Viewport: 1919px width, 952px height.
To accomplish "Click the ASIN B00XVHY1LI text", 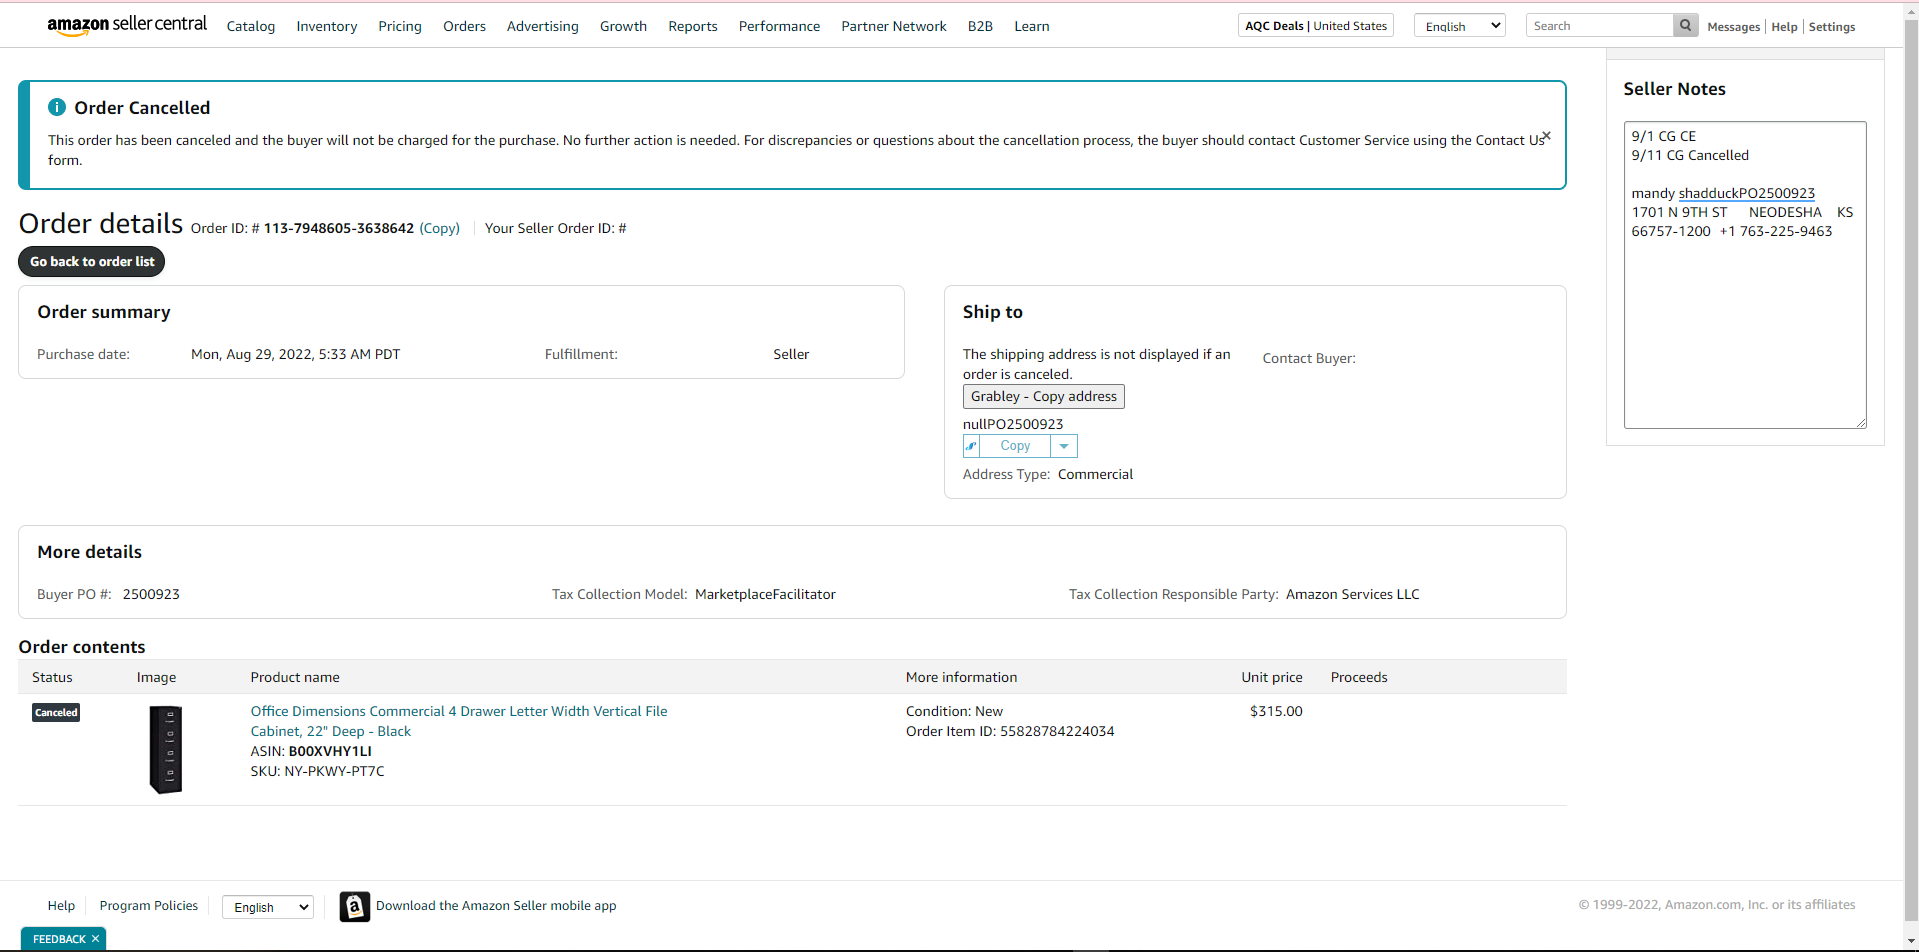I will [x=330, y=751].
